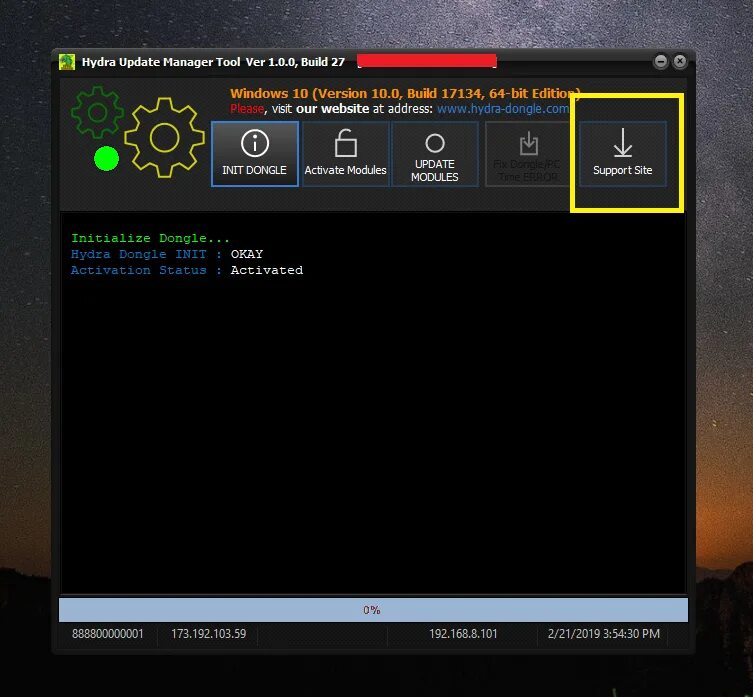Click the small green gear icon

coord(97,113)
